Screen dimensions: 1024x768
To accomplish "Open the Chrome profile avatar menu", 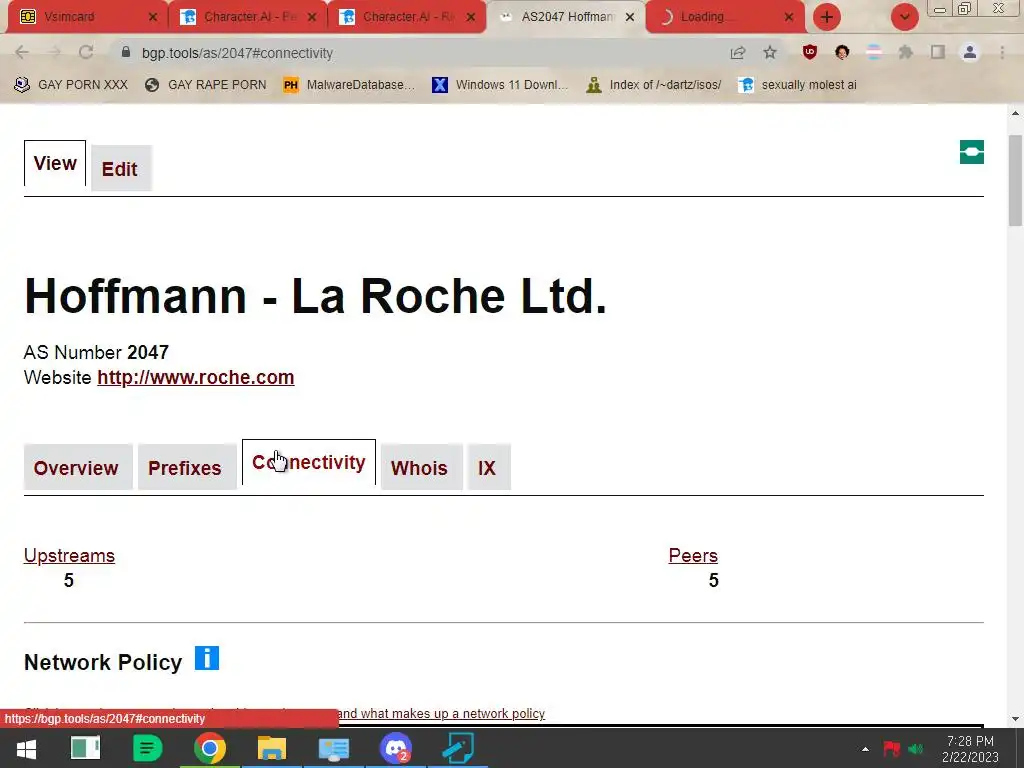I will 970,52.
